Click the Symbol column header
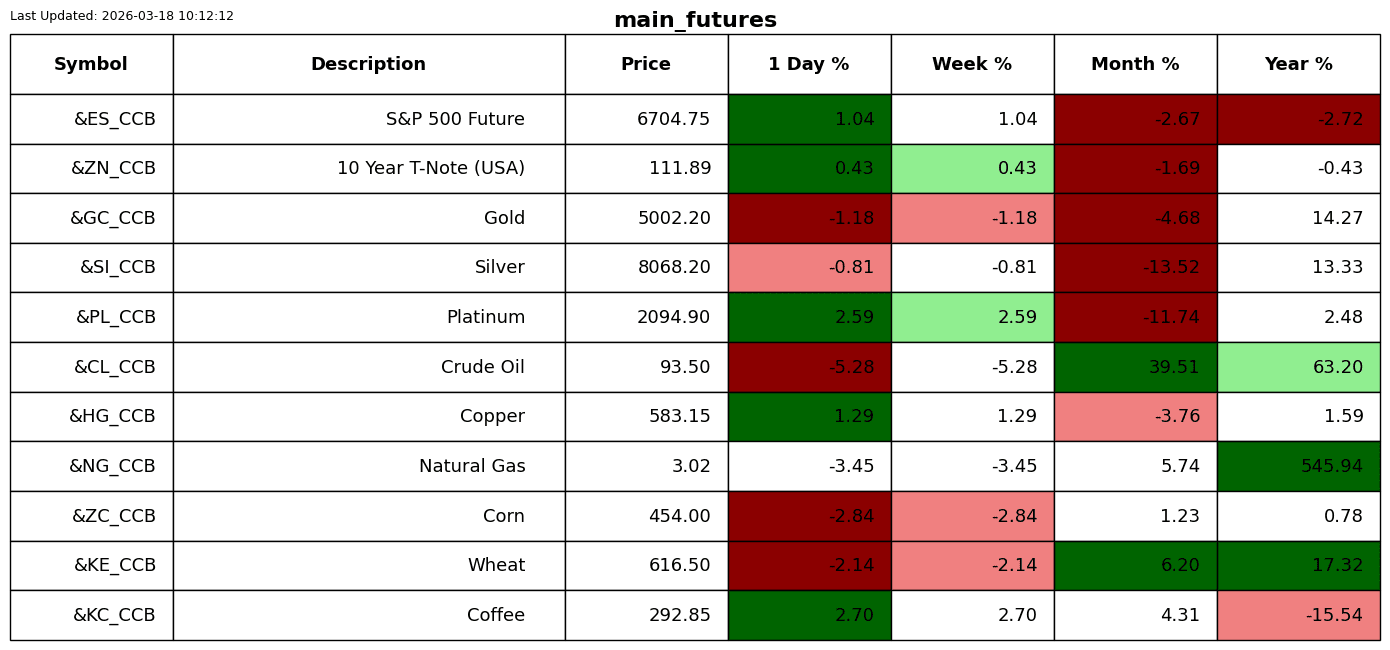Viewport: 1390px width, 650px height. [91, 64]
